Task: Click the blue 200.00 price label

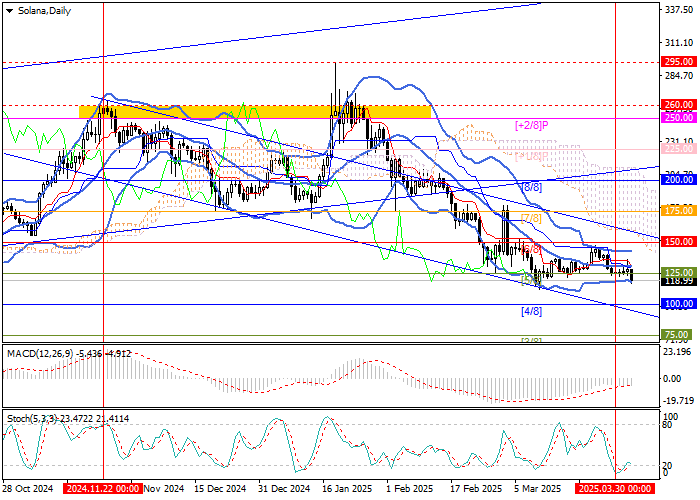Action: [678, 179]
